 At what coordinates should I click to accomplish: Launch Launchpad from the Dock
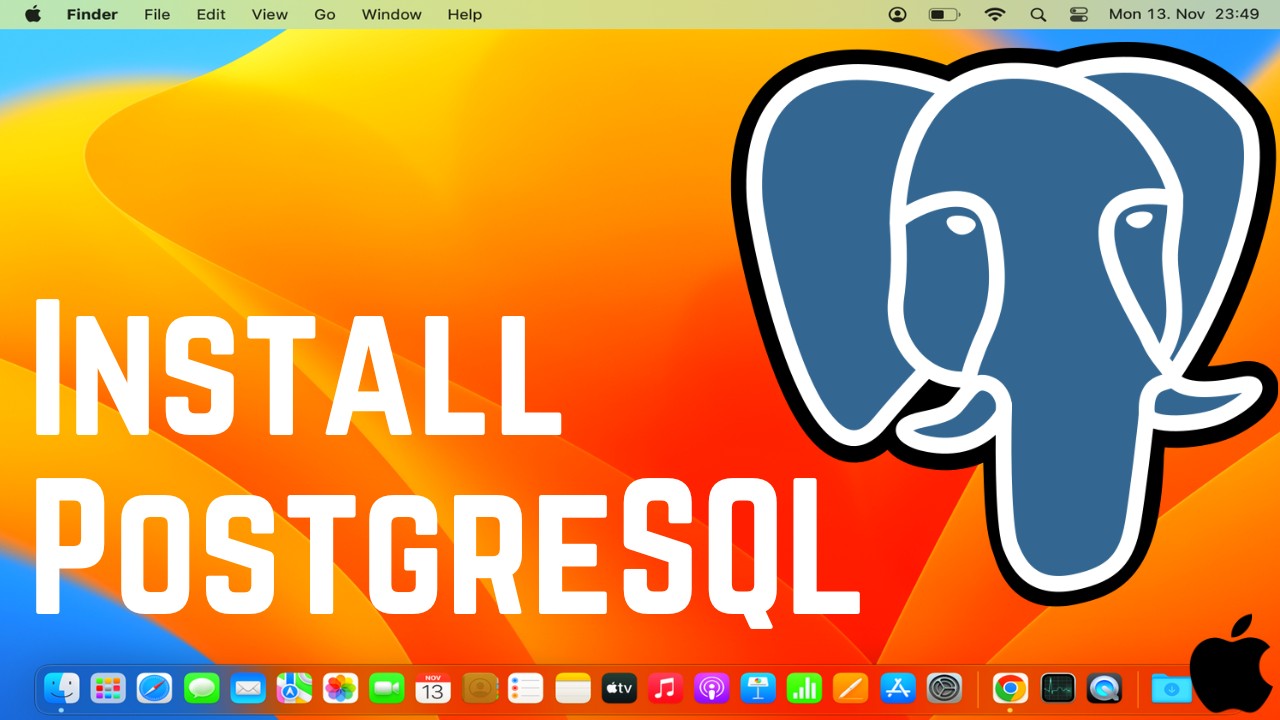pos(108,688)
